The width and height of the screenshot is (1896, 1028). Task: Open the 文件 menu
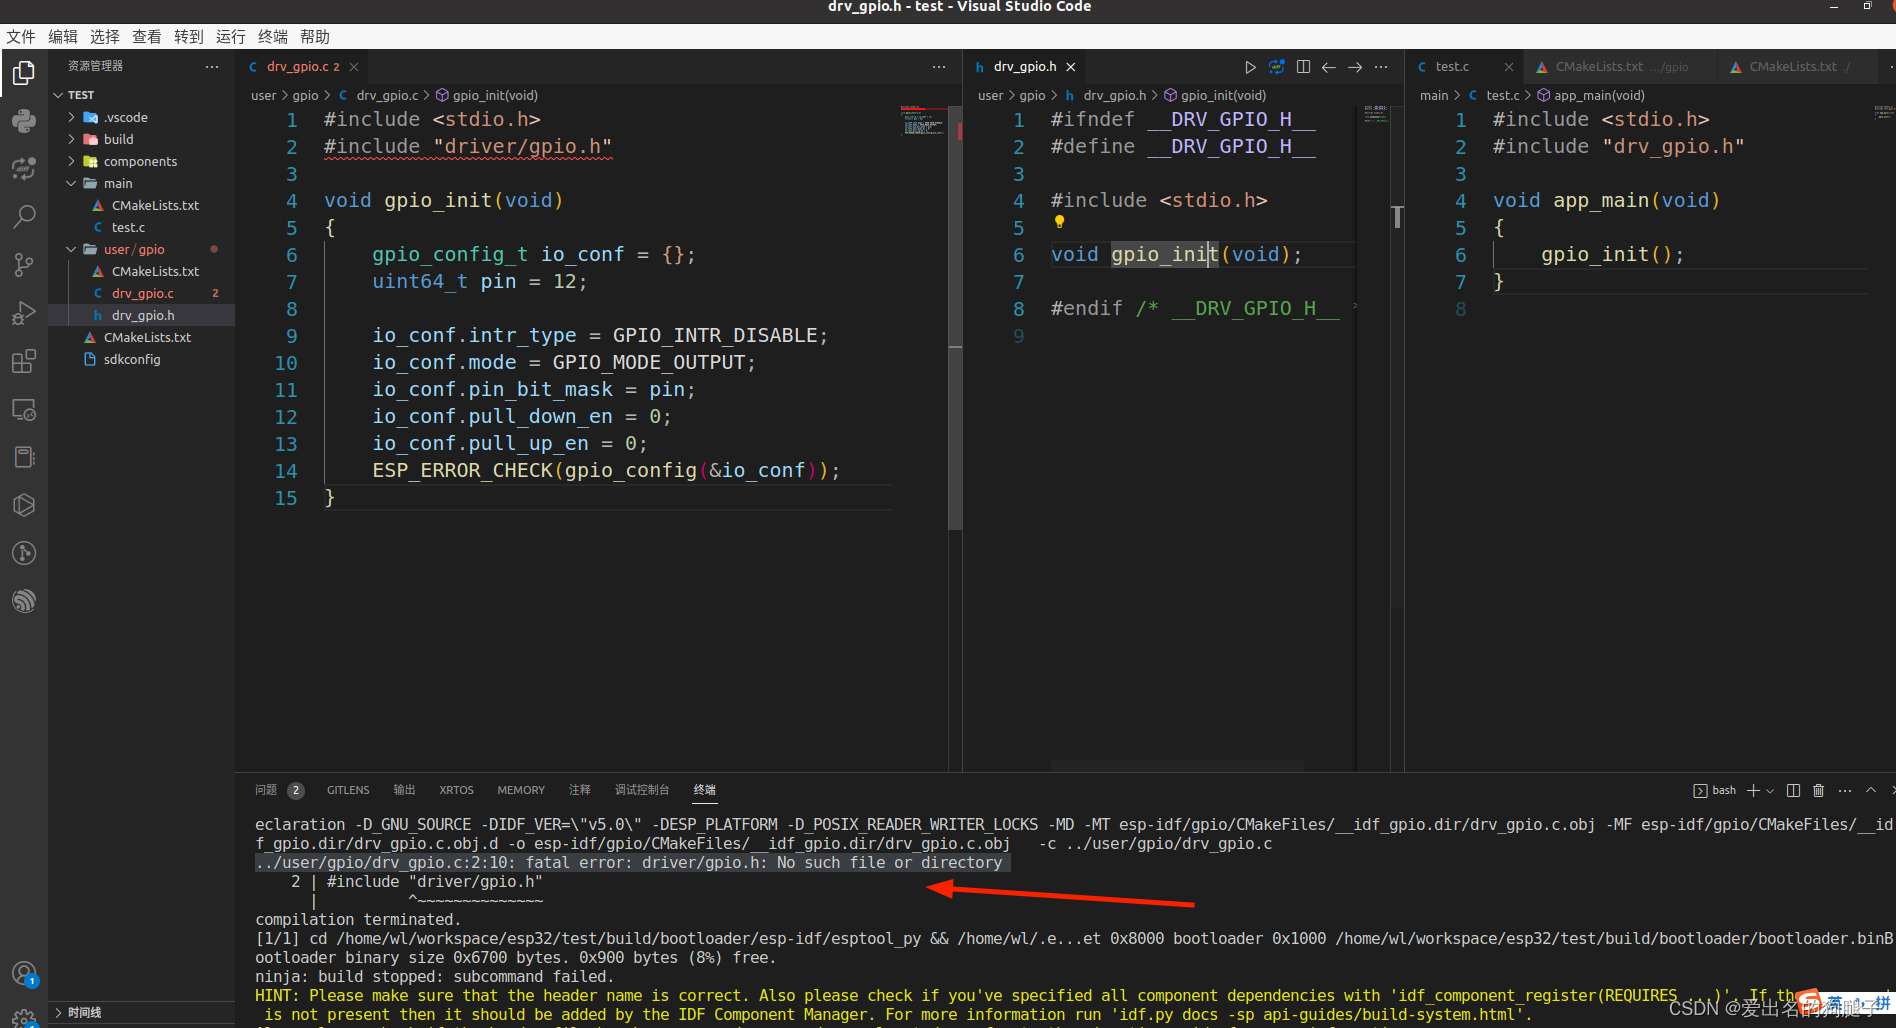pyautogui.click(x=21, y=37)
